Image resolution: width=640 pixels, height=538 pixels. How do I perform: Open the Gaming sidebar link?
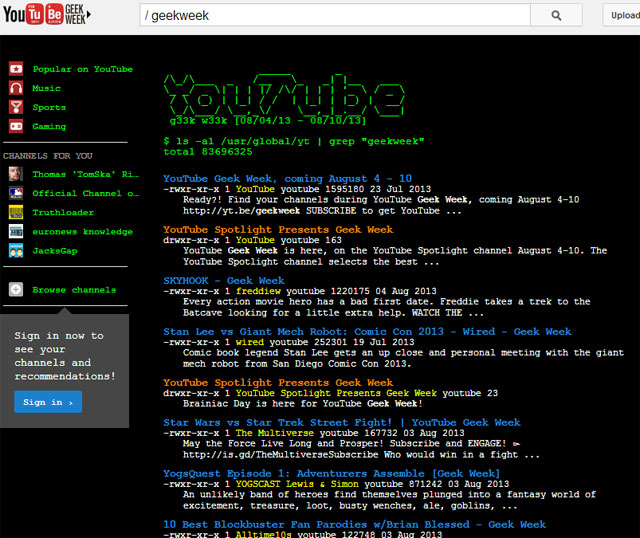click(x=49, y=127)
